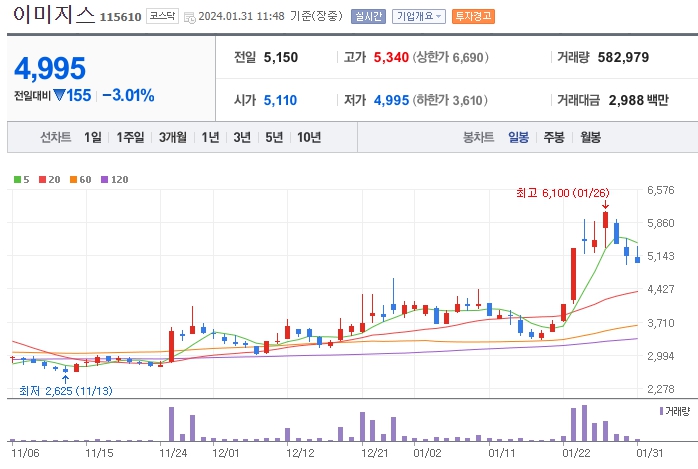
Task: Click the 거래량 value 582,979
Action: [623, 57]
